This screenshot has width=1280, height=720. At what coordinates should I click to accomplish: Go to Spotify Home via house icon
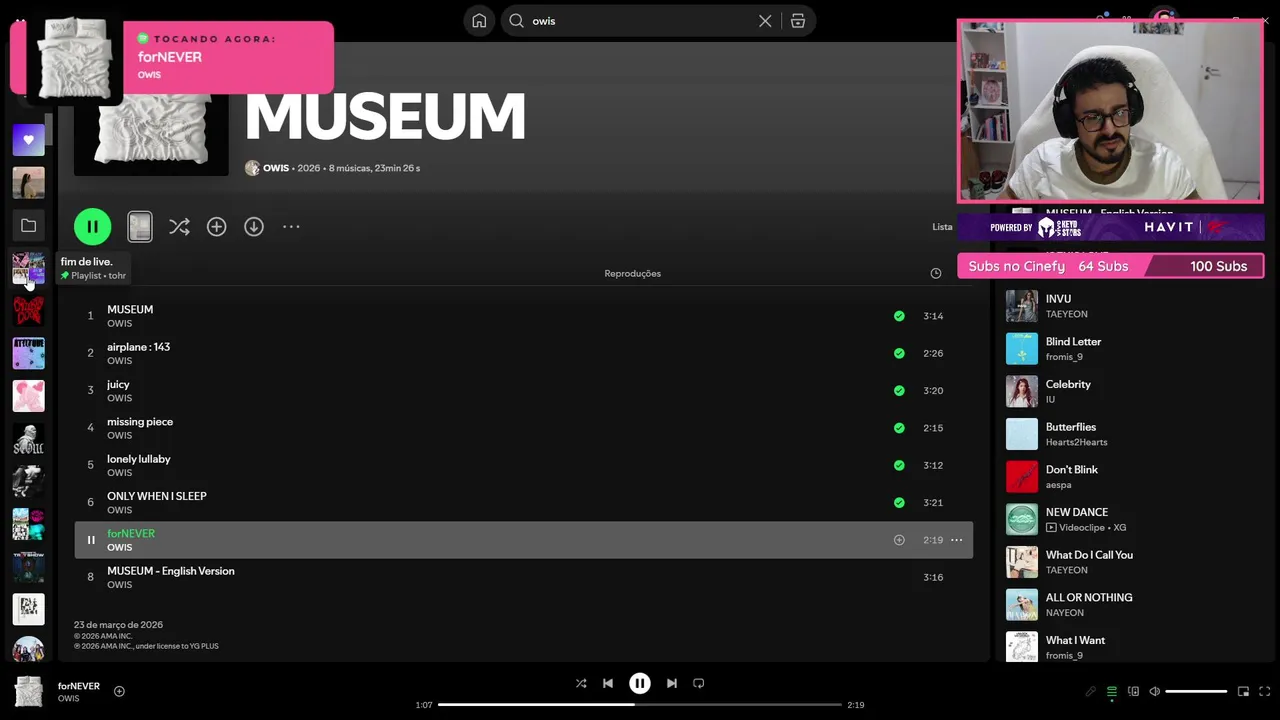coord(479,21)
